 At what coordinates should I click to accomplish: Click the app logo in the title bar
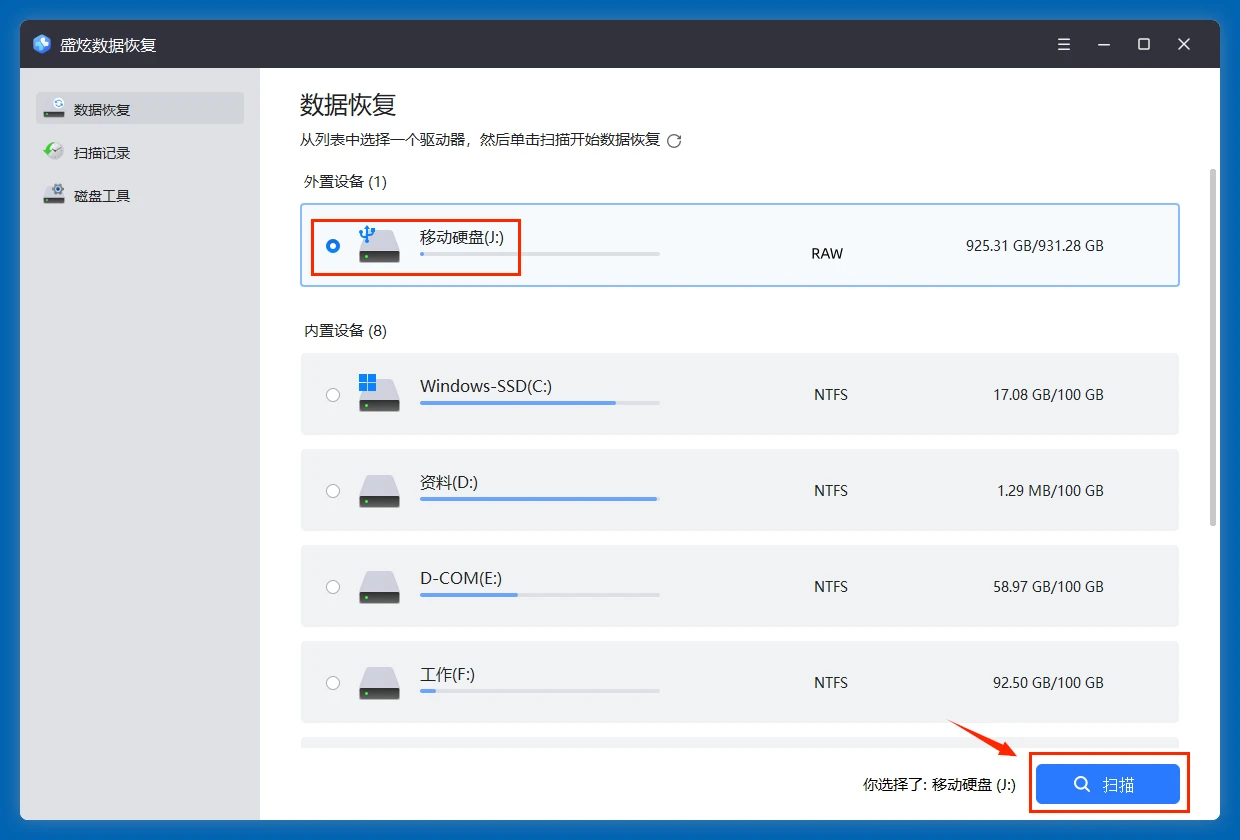pyautogui.click(x=40, y=43)
